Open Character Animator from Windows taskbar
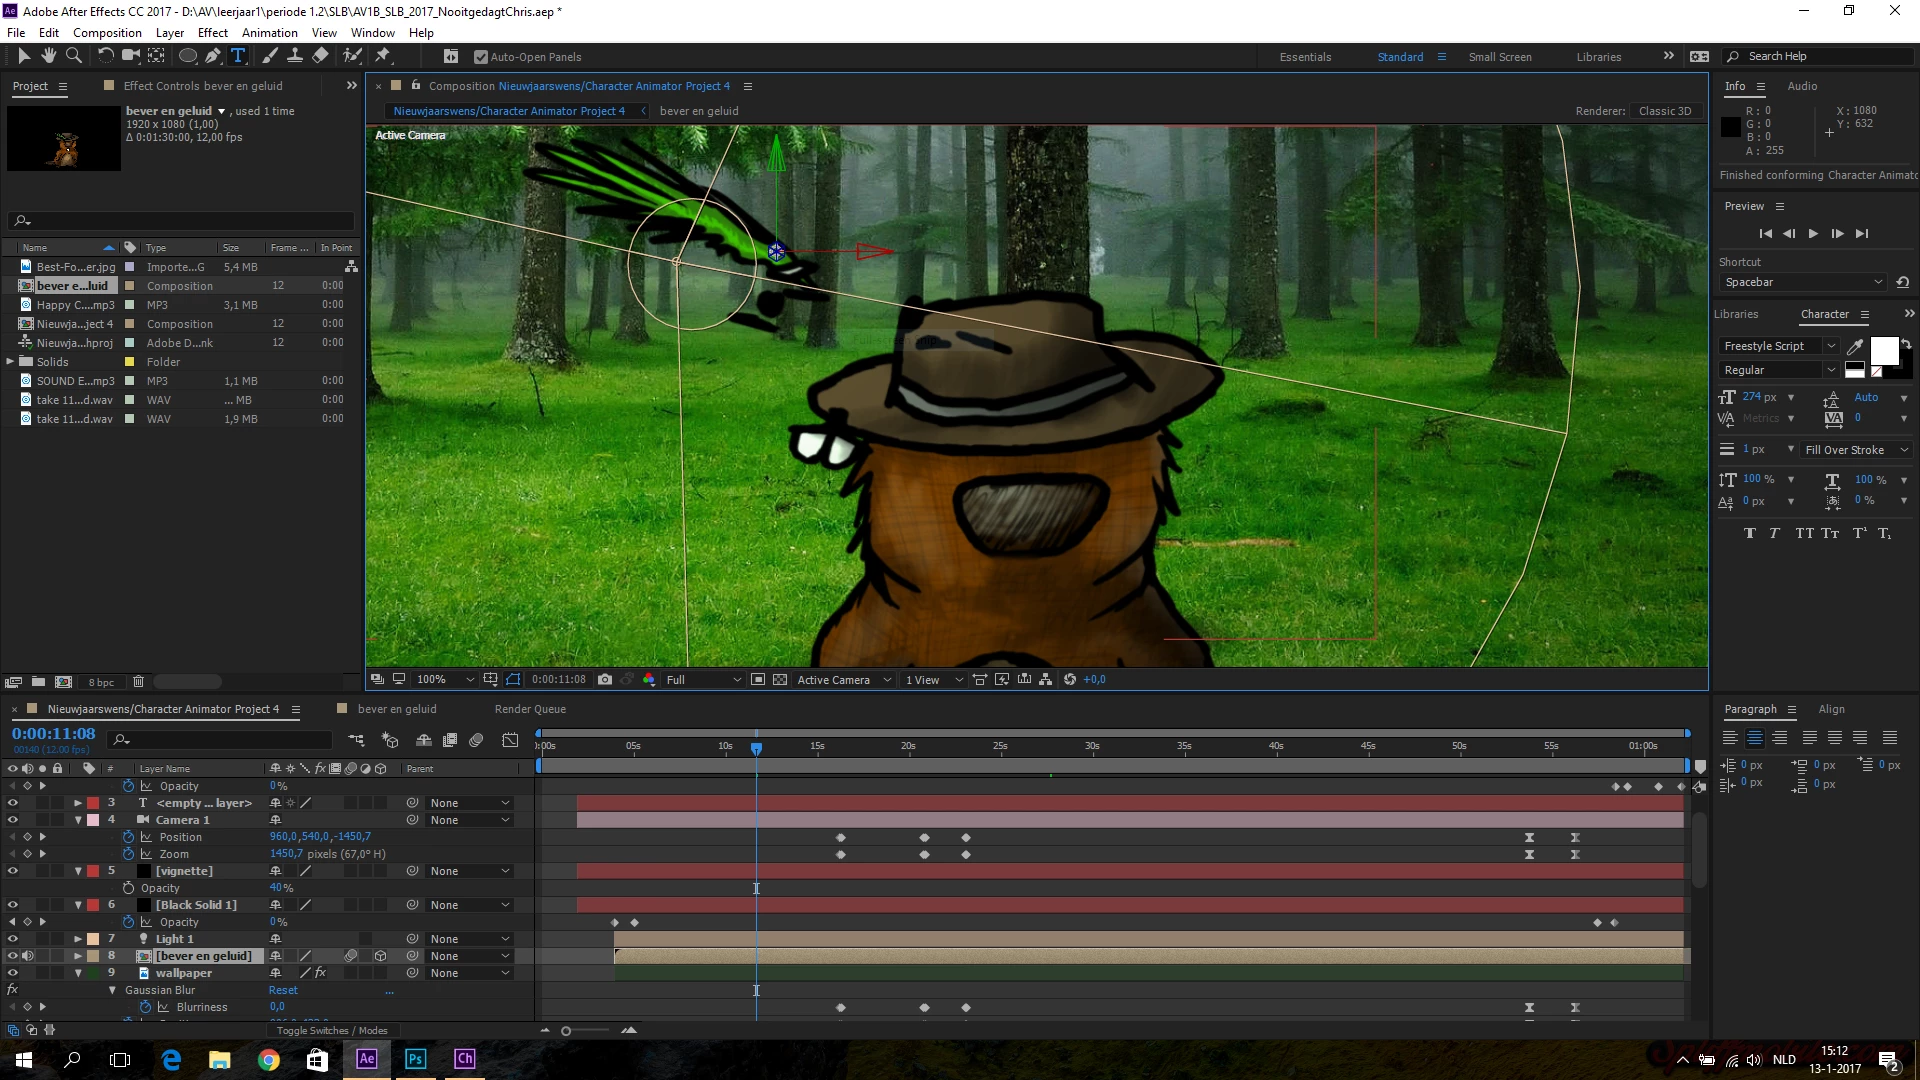The height and width of the screenshot is (1080, 1920). point(465,1059)
